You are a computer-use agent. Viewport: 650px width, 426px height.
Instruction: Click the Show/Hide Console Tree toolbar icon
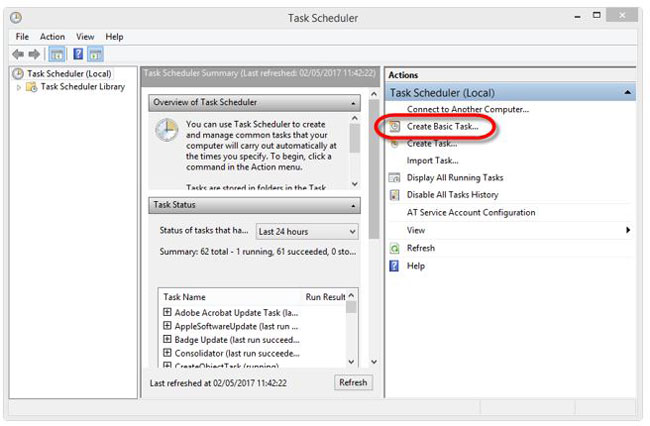tap(57, 54)
